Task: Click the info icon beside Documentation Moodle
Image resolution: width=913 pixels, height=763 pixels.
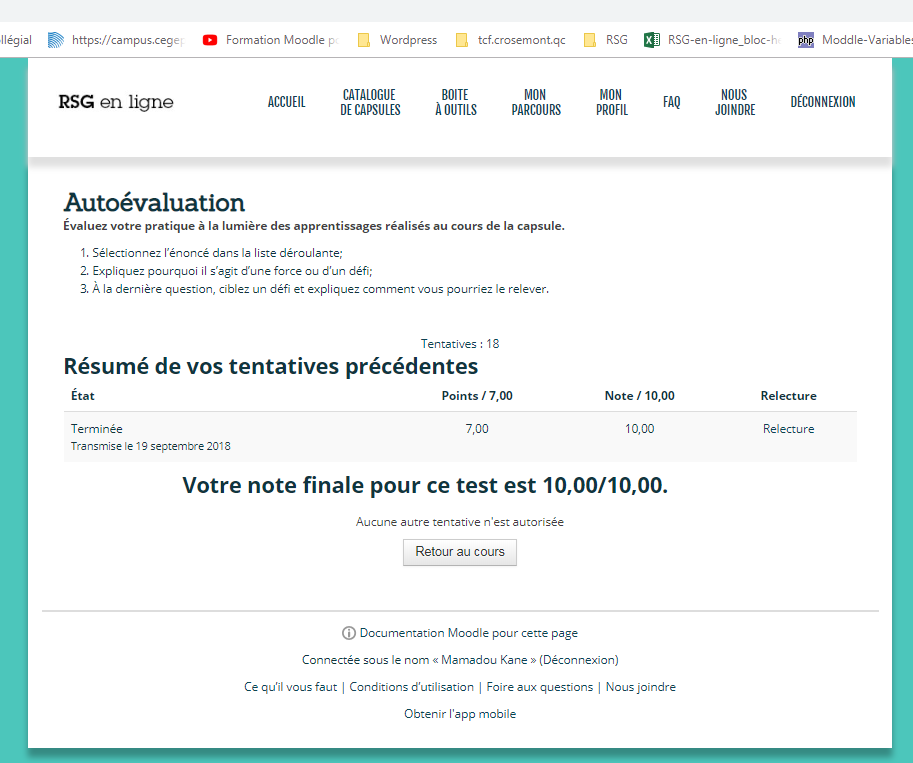Action: 349,633
